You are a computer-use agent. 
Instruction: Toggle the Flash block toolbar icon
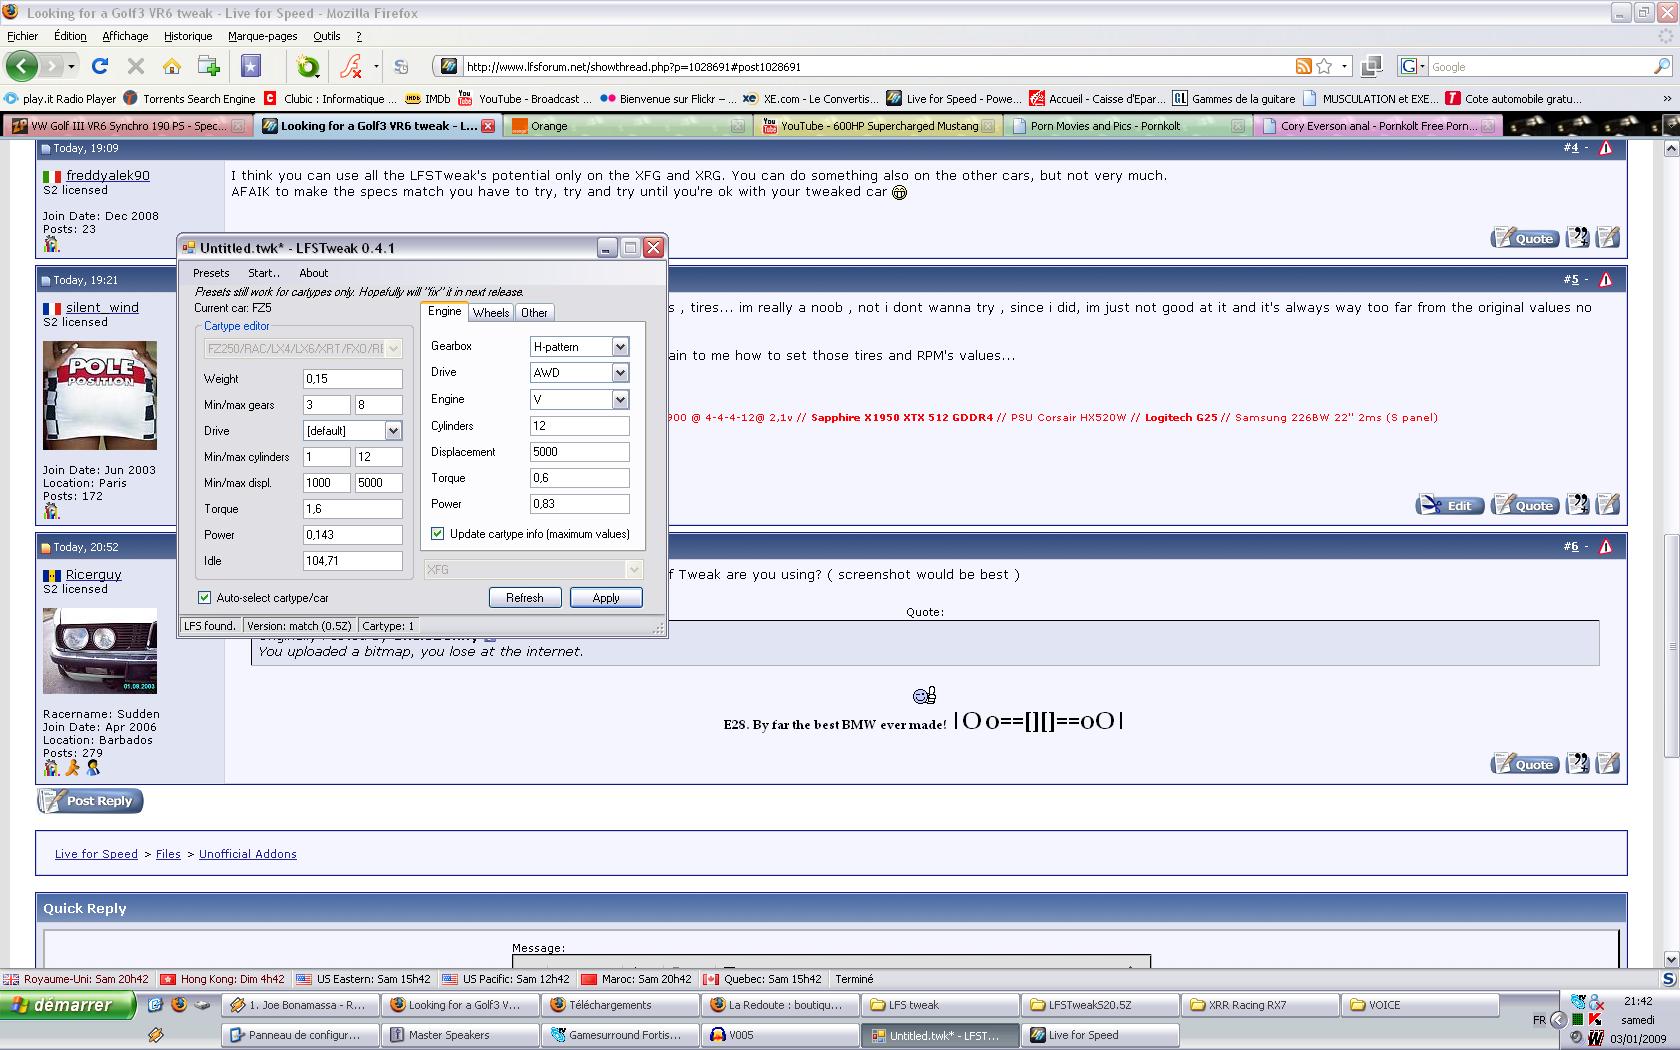coord(351,66)
